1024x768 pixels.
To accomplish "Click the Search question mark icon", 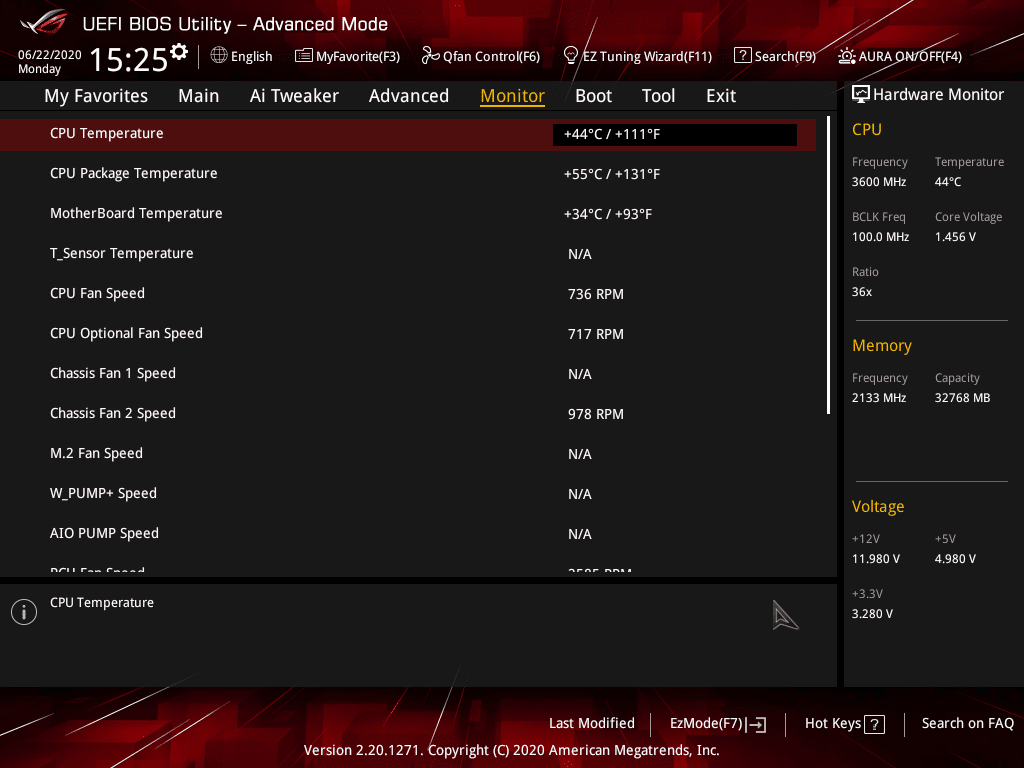I will [x=743, y=56].
